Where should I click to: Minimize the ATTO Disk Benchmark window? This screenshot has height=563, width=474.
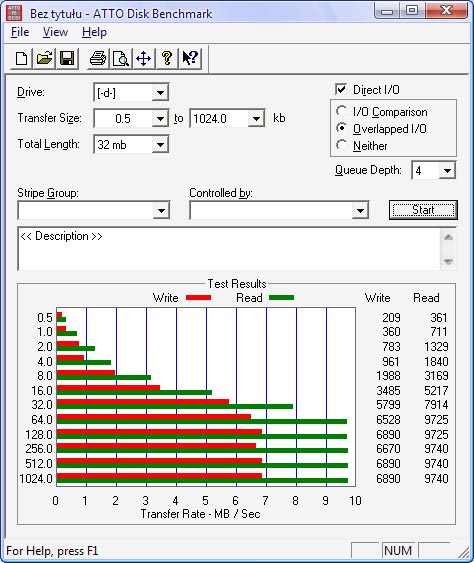coord(387,10)
